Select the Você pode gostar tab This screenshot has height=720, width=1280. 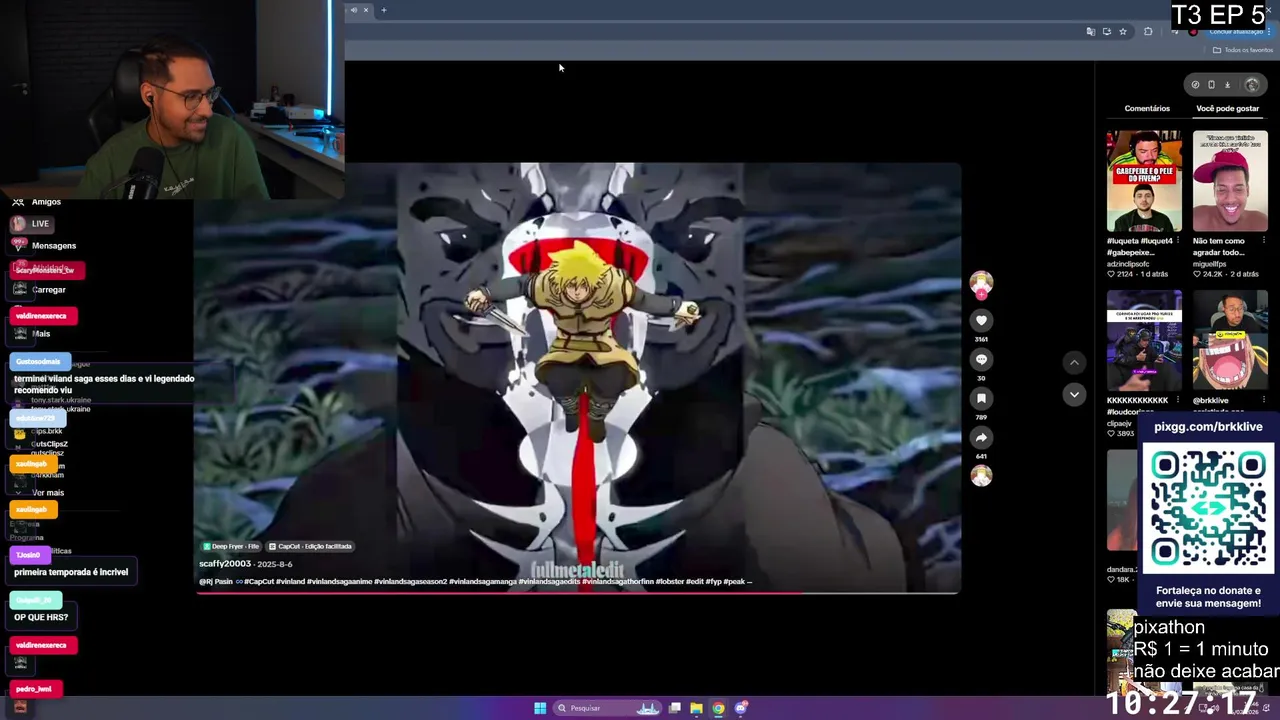coord(1227,108)
